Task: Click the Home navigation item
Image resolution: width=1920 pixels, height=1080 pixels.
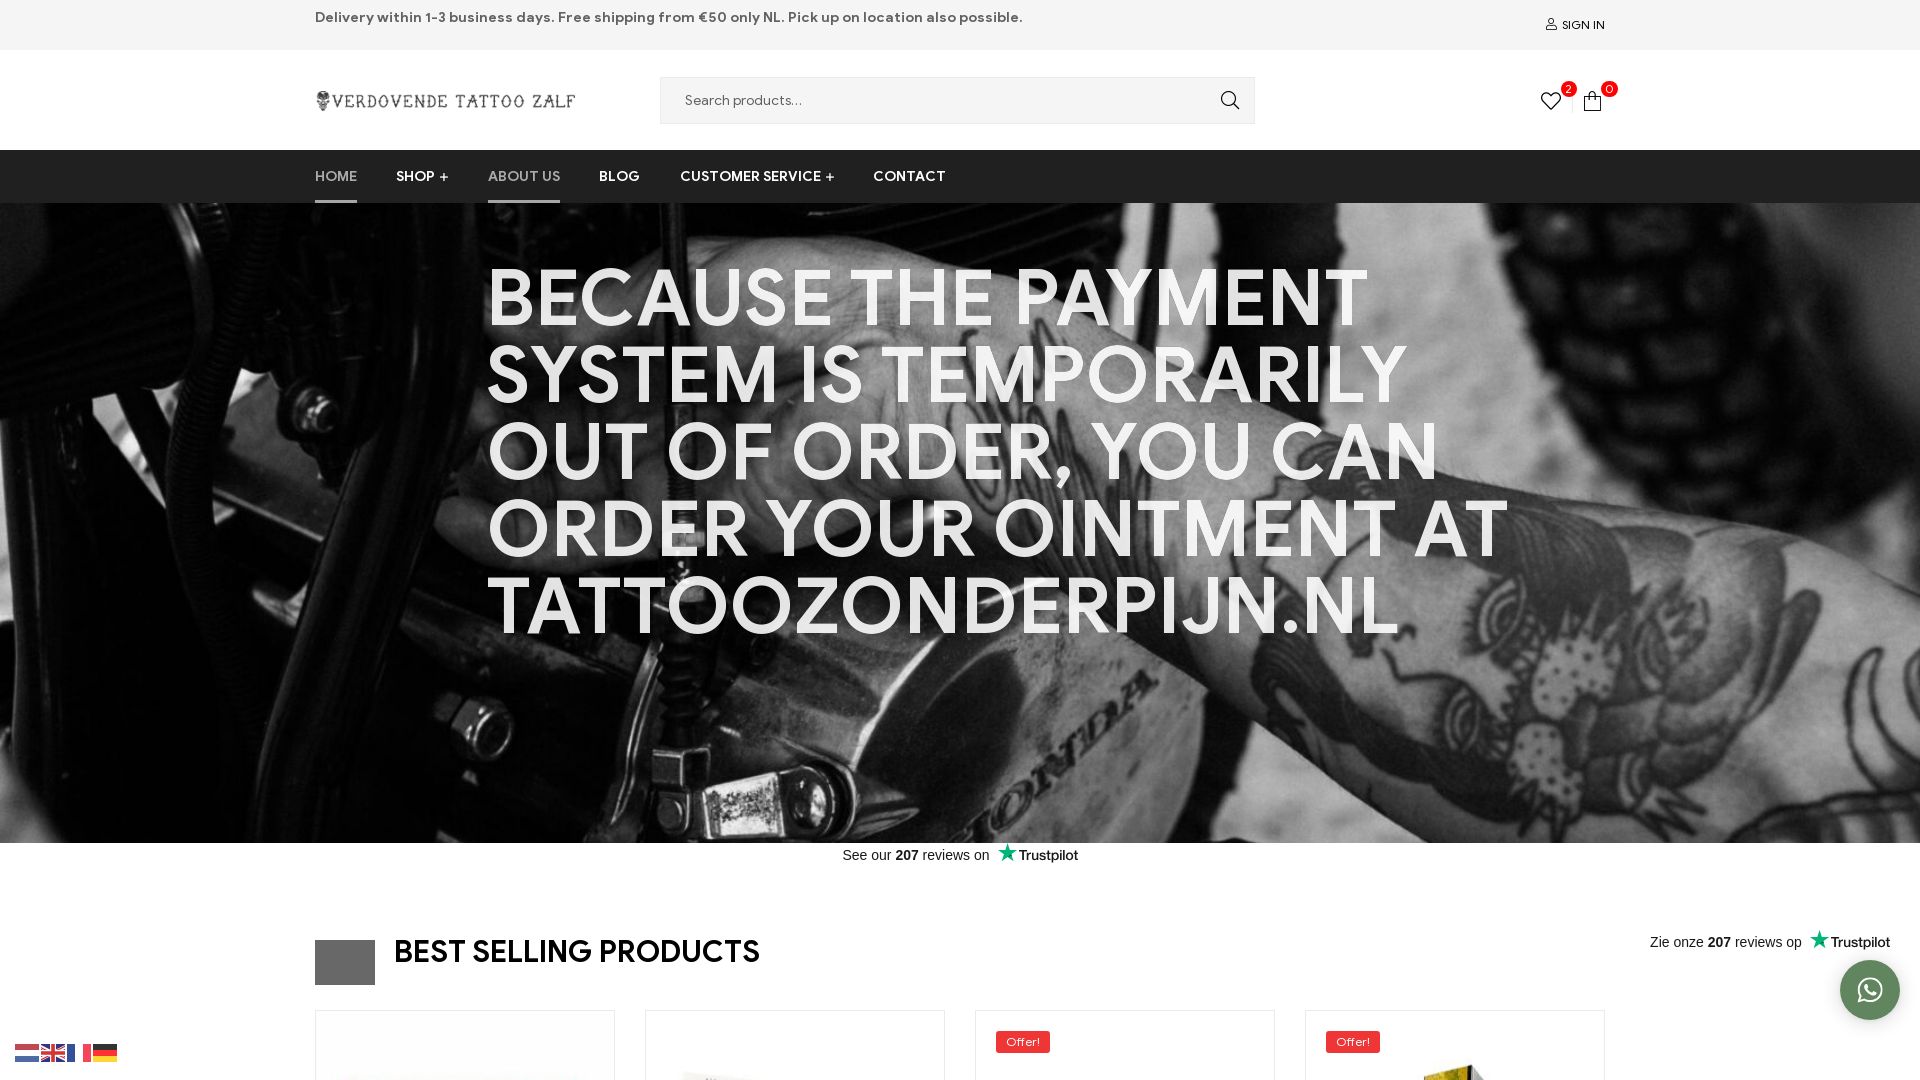Action: pyautogui.click(x=336, y=176)
